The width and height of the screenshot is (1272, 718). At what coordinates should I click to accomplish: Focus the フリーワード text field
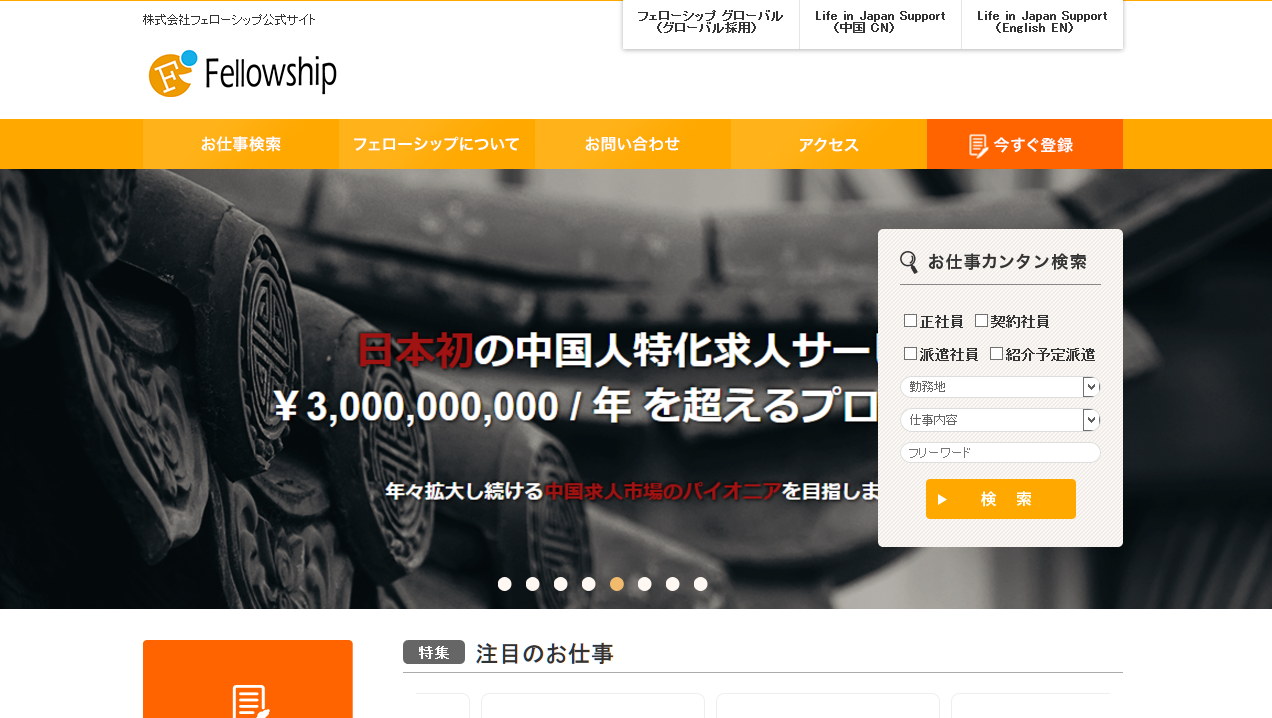click(1000, 453)
